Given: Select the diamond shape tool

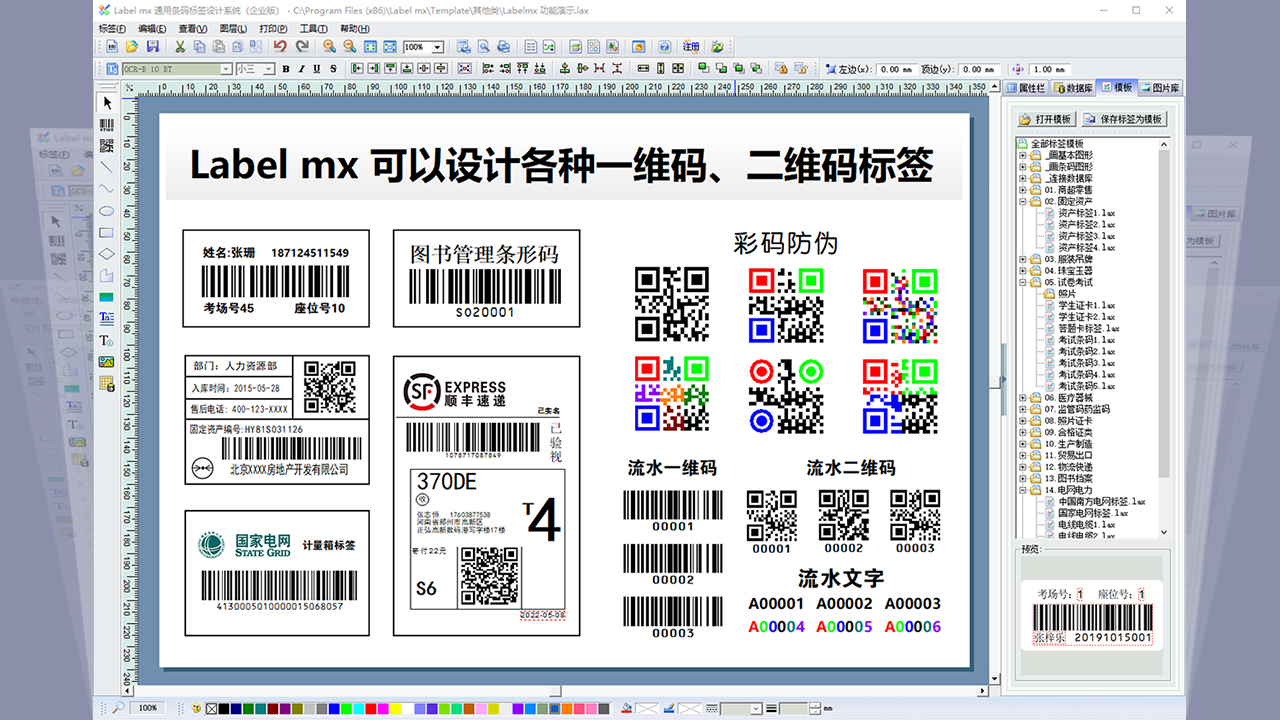Looking at the screenshot, I should click(x=107, y=254).
